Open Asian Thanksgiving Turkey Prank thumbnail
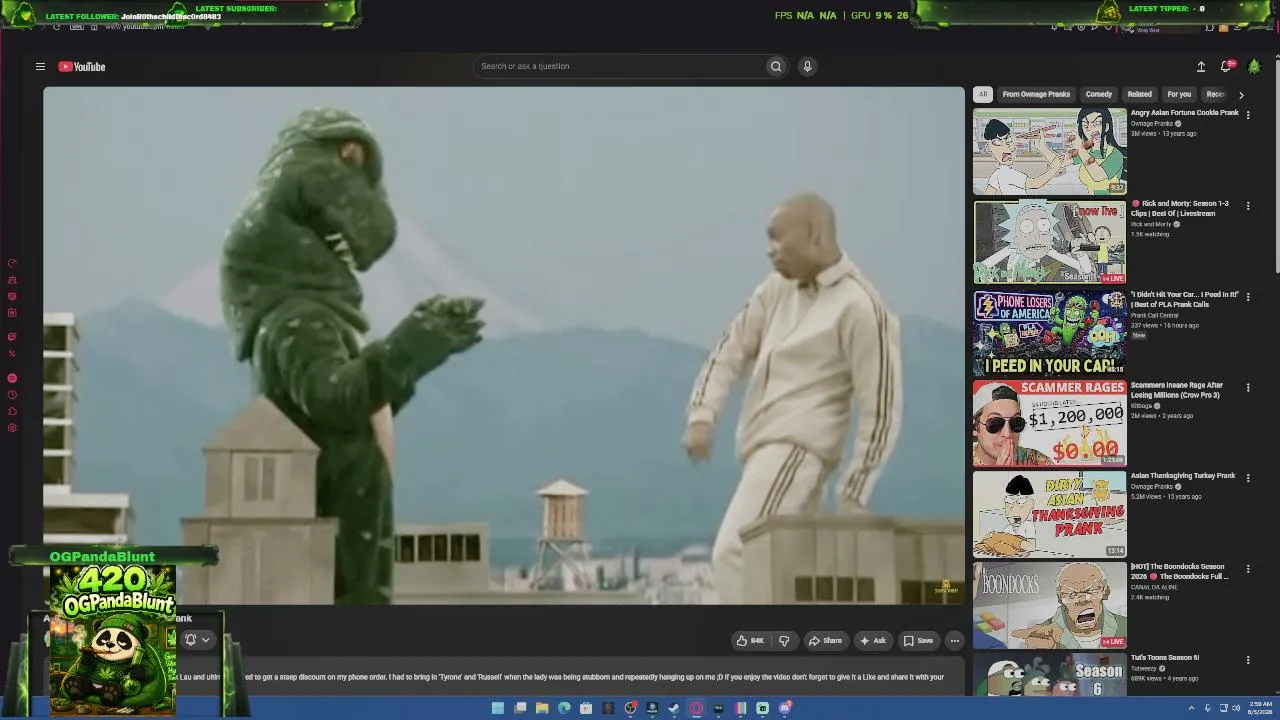The width and height of the screenshot is (1280, 720). pyautogui.click(x=1050, y=514)
